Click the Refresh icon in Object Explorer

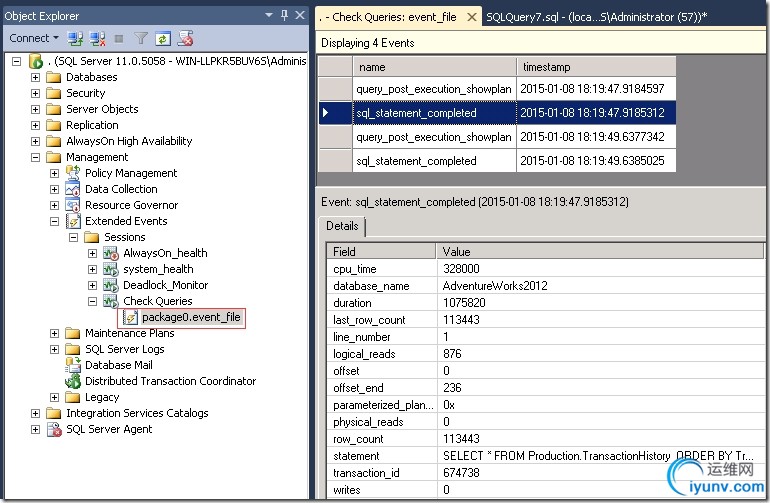[163, 38]
